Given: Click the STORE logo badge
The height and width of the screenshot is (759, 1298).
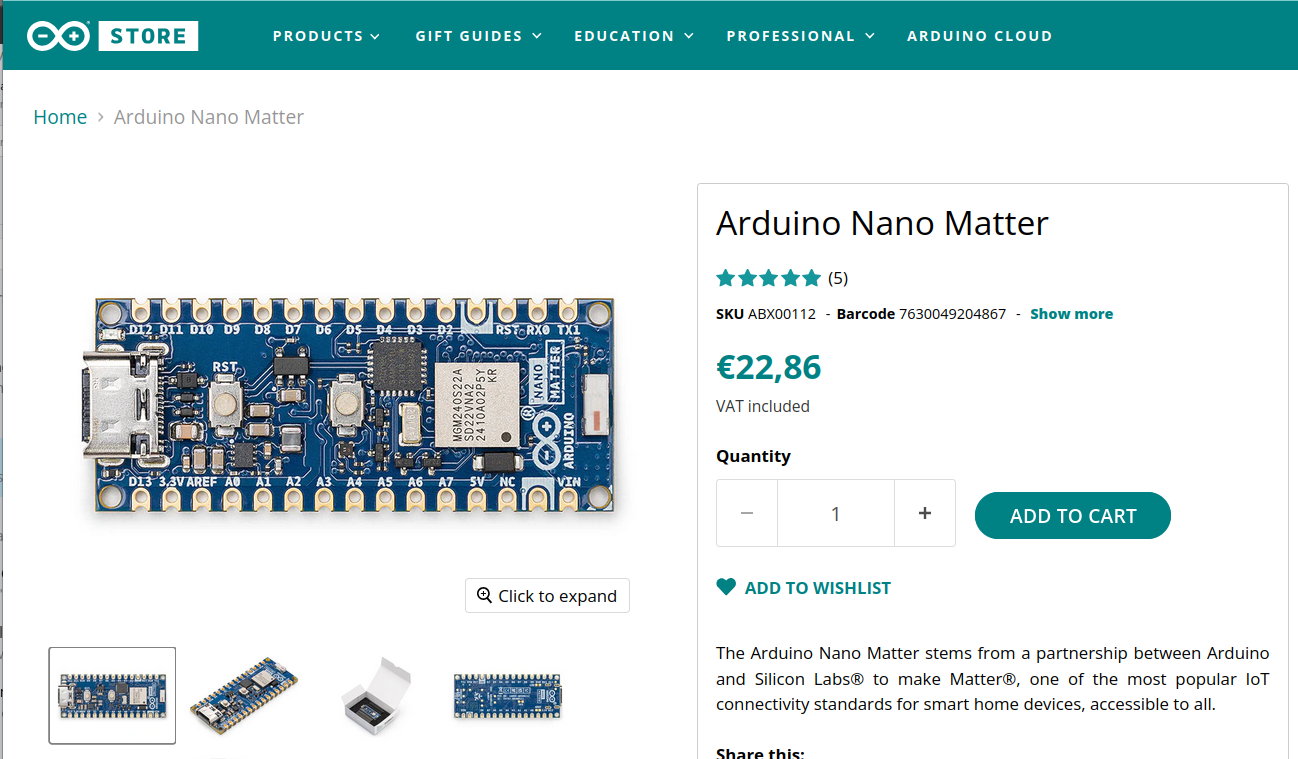Looking at the screenshot, I should (x=148, y=36).
